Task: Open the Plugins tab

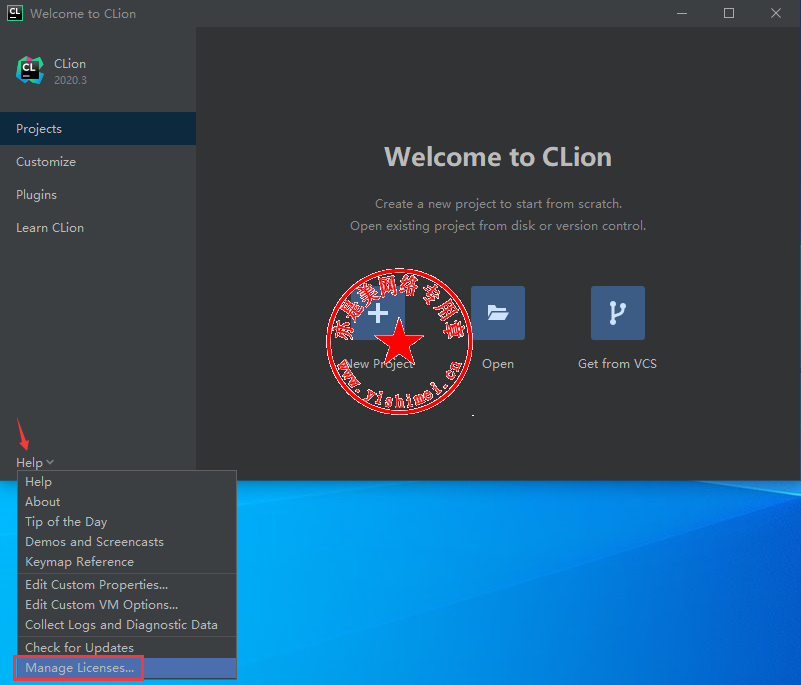Action: pyautogui.click(x=98, y=195)
